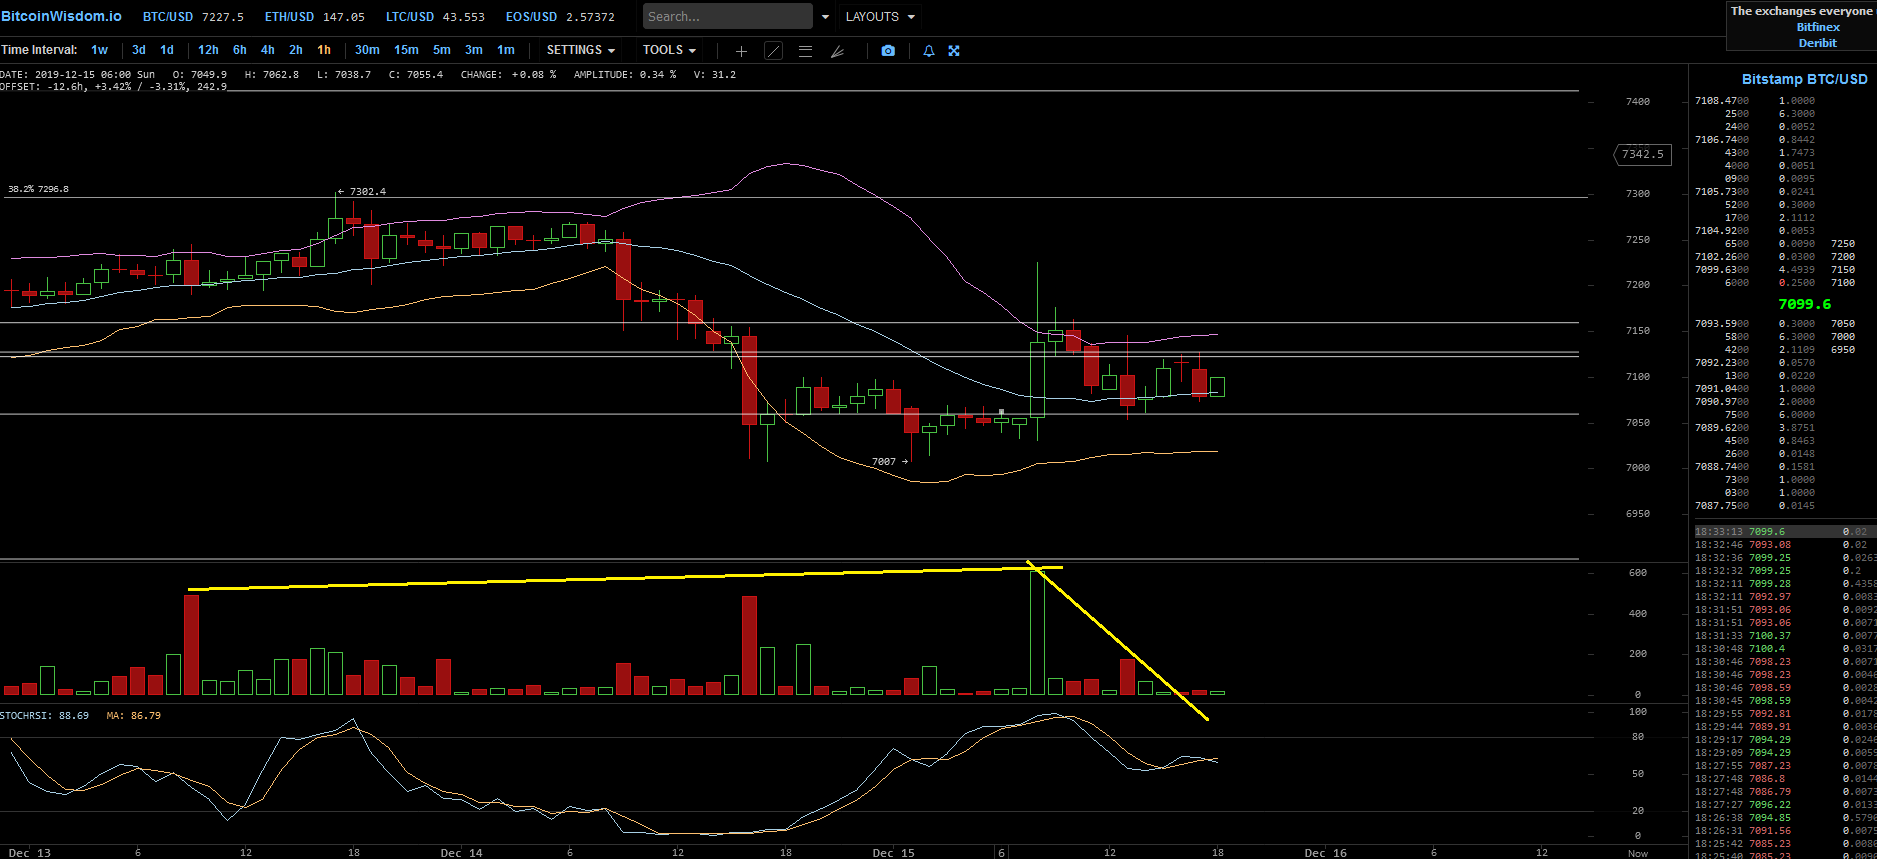
Task: Switch time interval to 1w
Action: click(99, 50)
